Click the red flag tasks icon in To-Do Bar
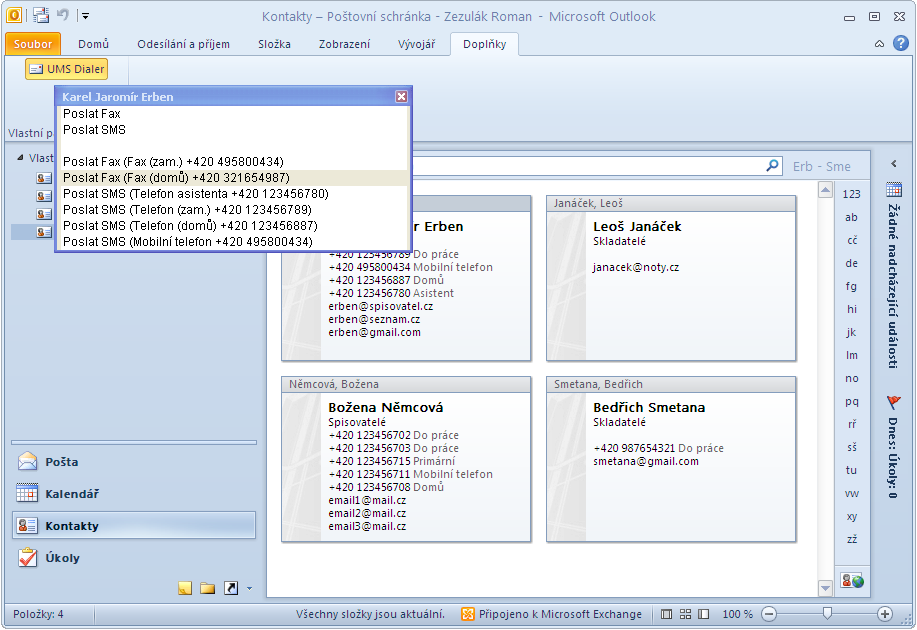The height and width of the screenshot is (630, 917). pos(894,402)
